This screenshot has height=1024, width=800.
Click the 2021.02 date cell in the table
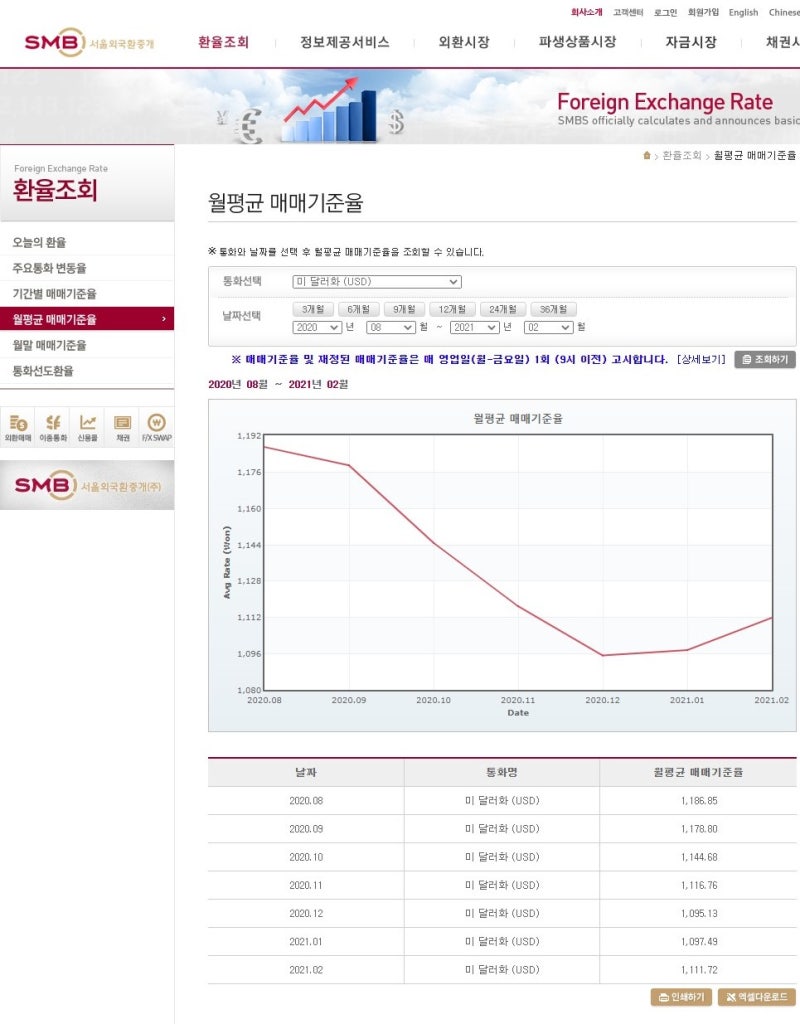pyautogui.click(x=306, y=970)
